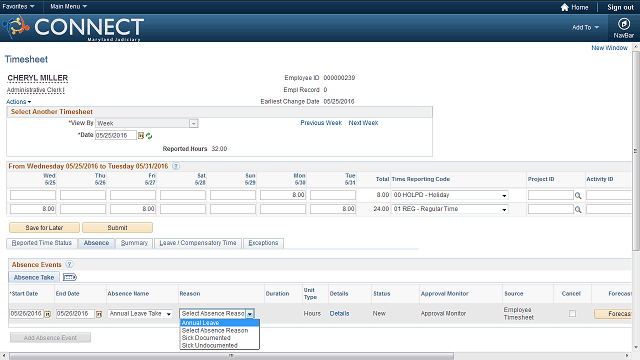Click Holiday row Monday 5/30 hours field
The height and width of the screenshot is (360, 640).
click(x=283, y=195)
